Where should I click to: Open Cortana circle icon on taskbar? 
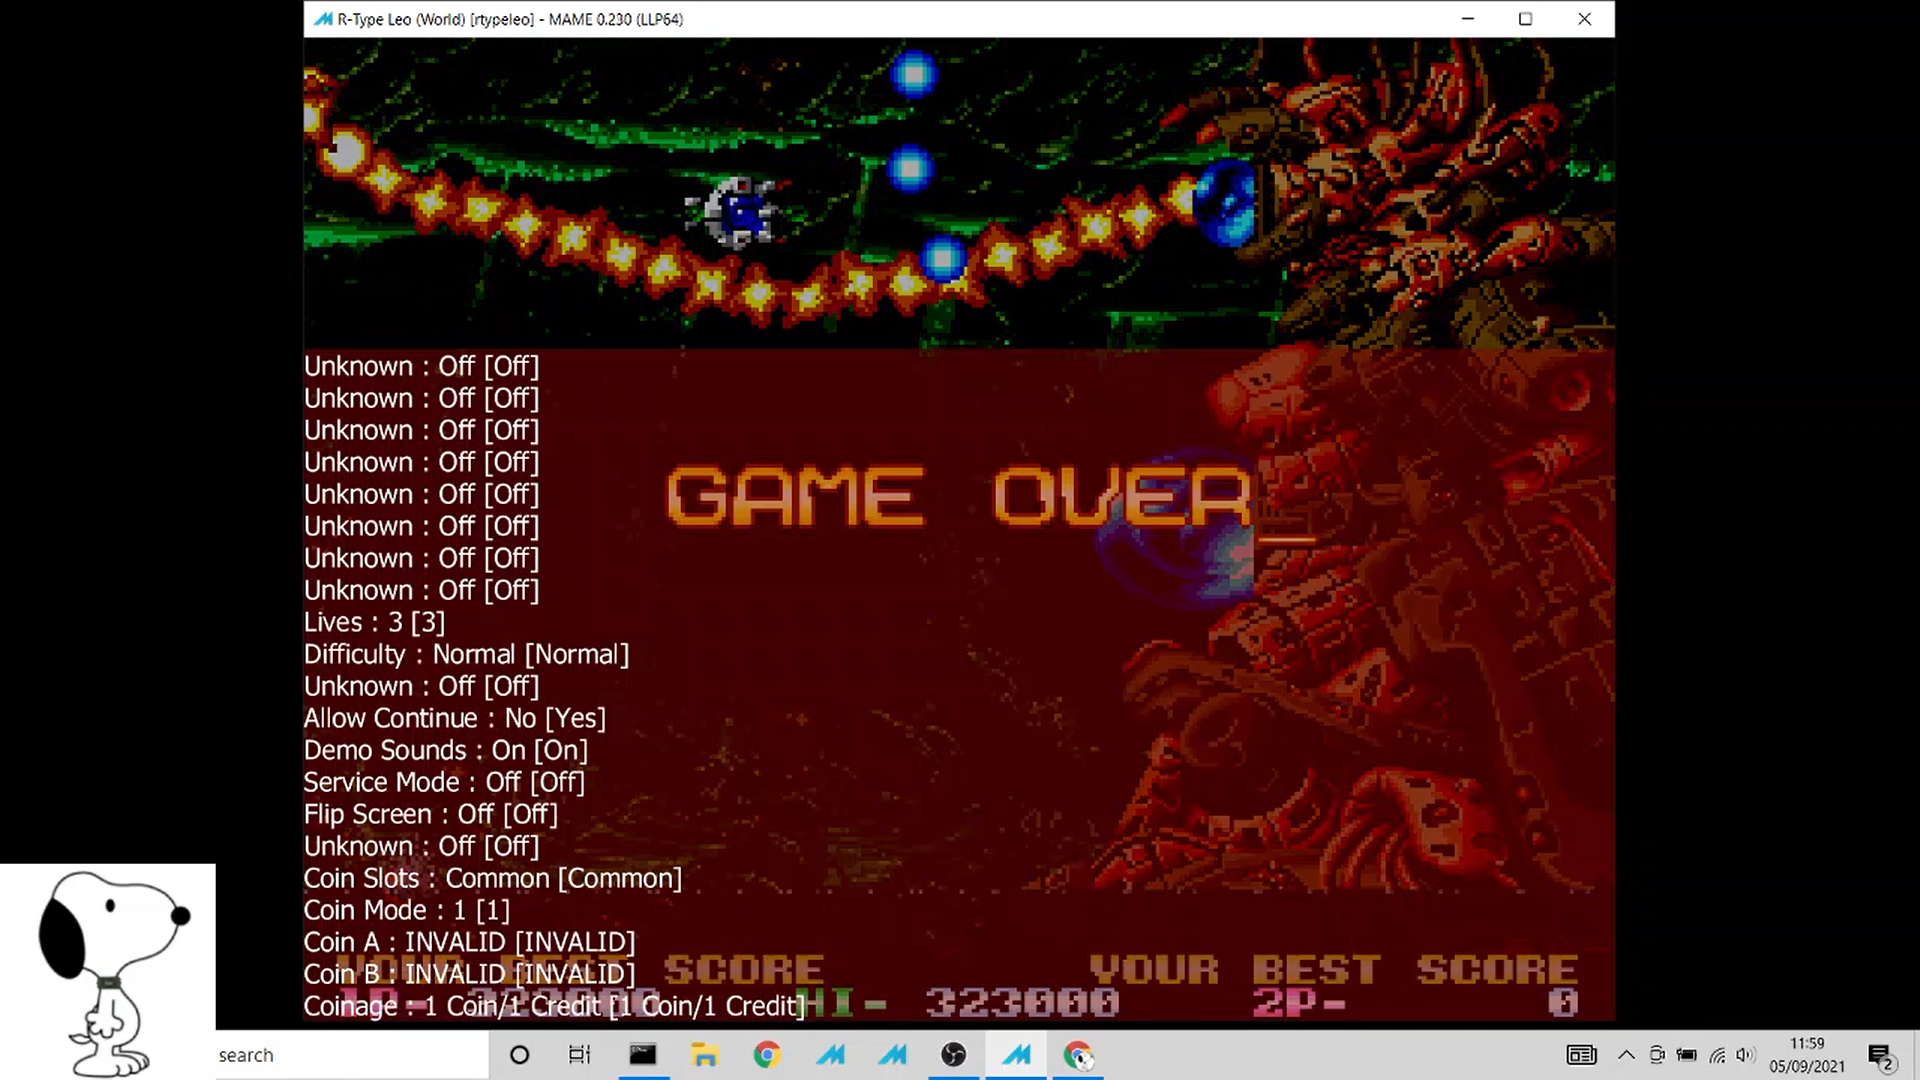click(x=519, y=1055)
